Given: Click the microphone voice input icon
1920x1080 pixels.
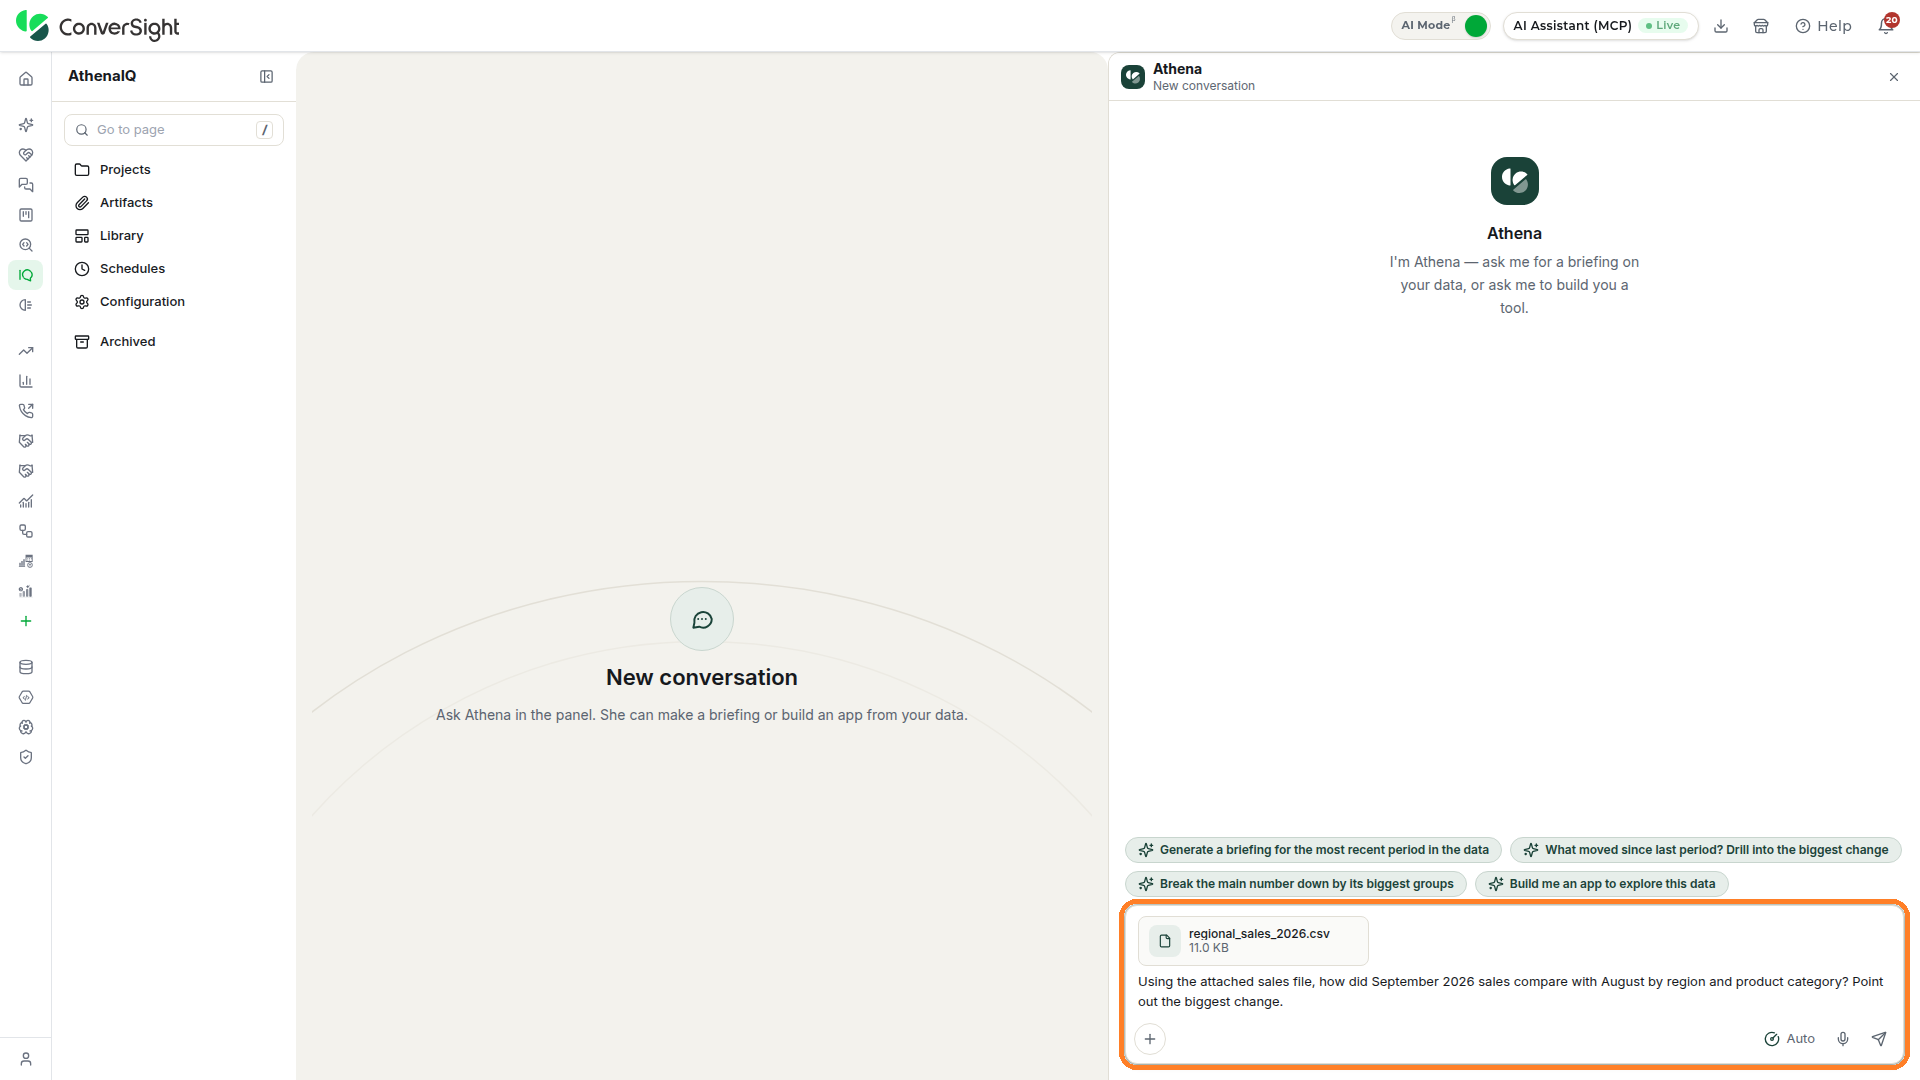Looking at the screenshot, I should click(1843, 1039).
